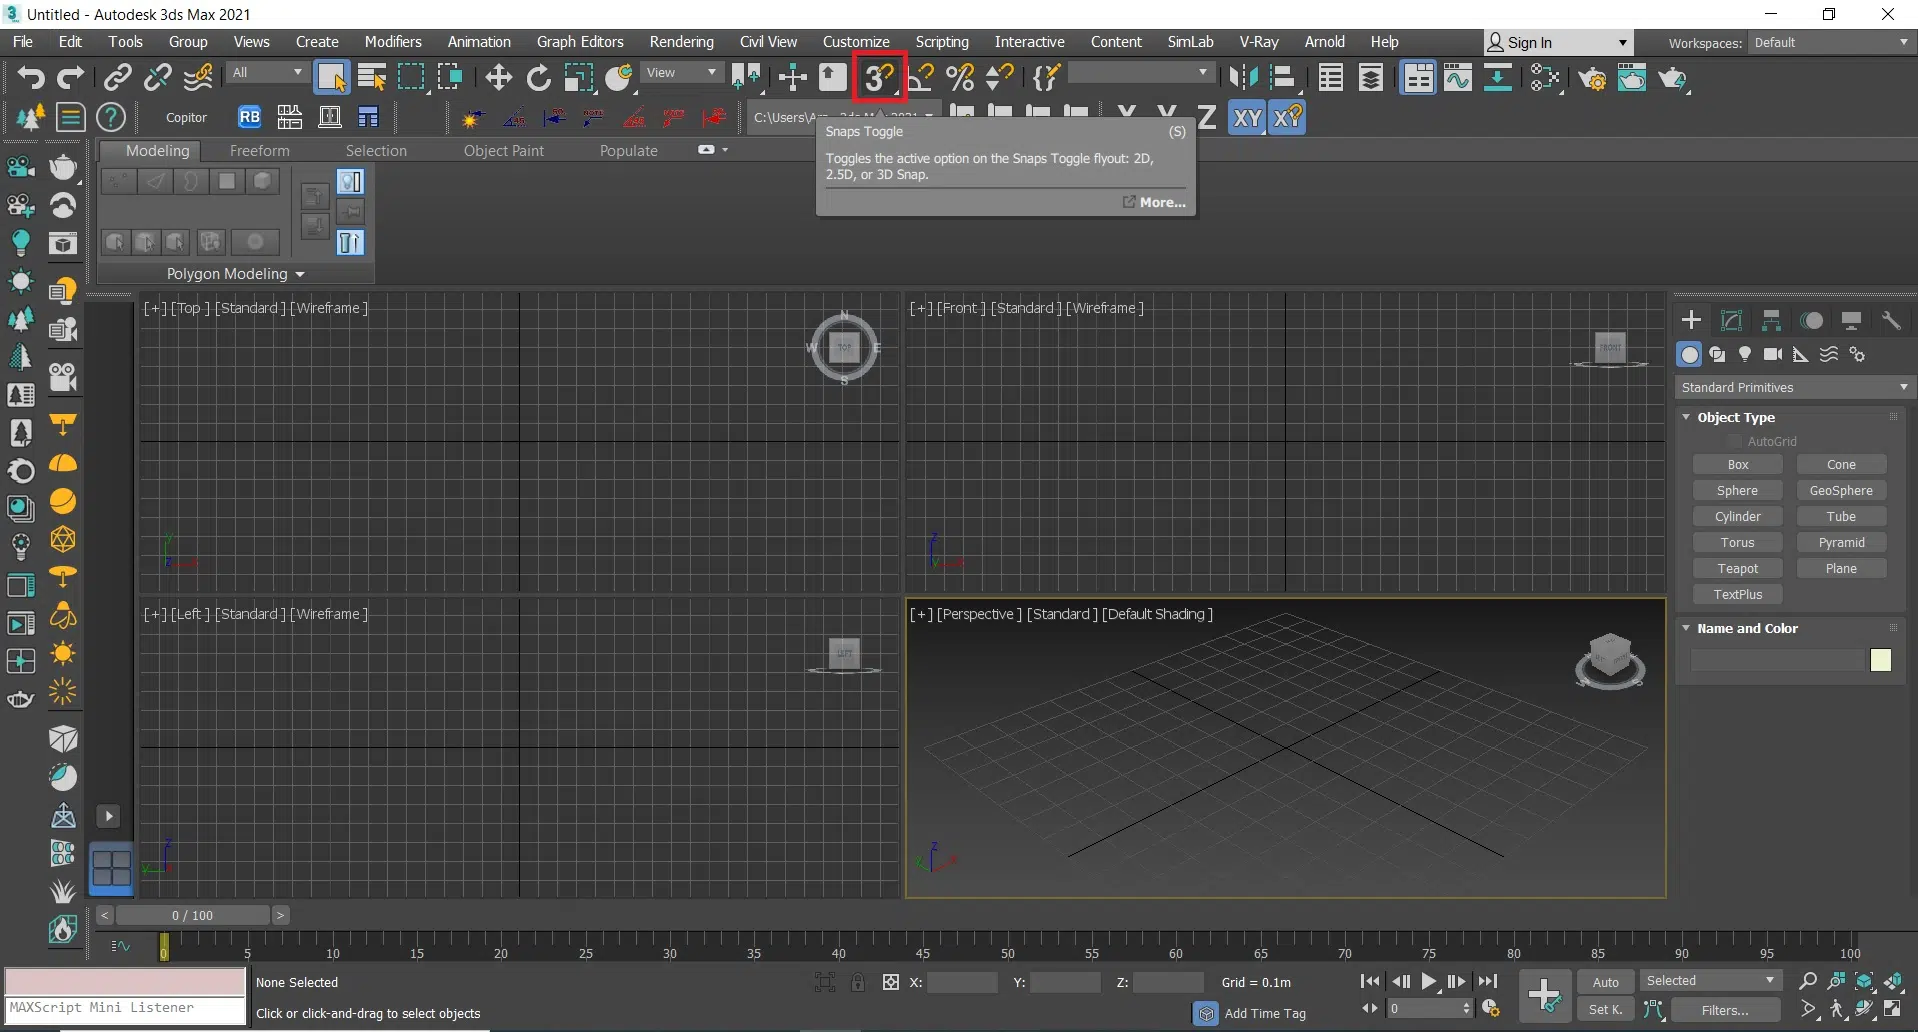Viewport: 1918px width, 1032px height.
Task: Toggle Auto key mode
Action: pos(1605,982)
